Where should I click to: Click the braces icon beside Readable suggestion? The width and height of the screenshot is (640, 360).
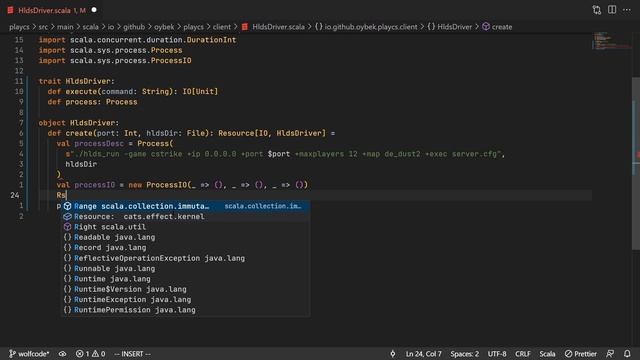(67, 237)
